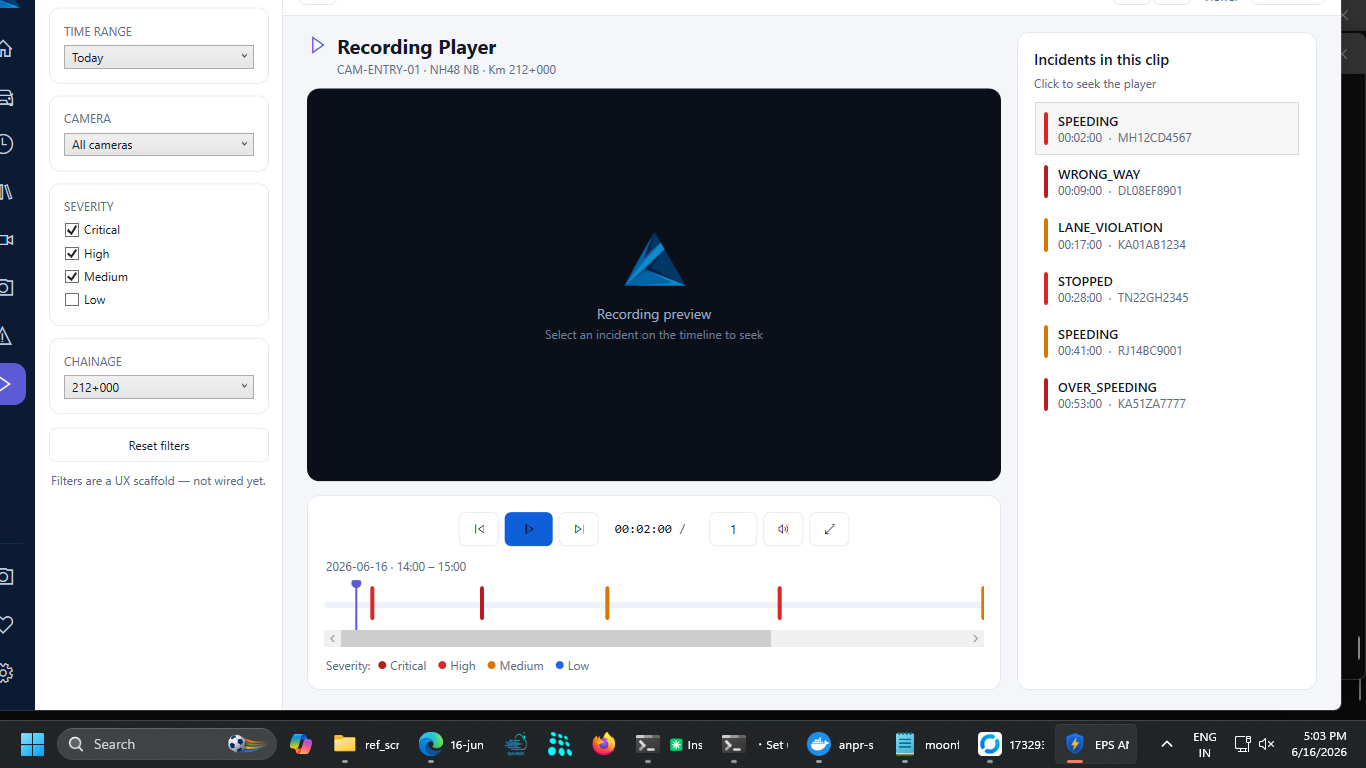The image size is (1366, 768).
Task: Open the heart health icon in the sidebar
Action: pyautogui.click(x=5, y=625)
